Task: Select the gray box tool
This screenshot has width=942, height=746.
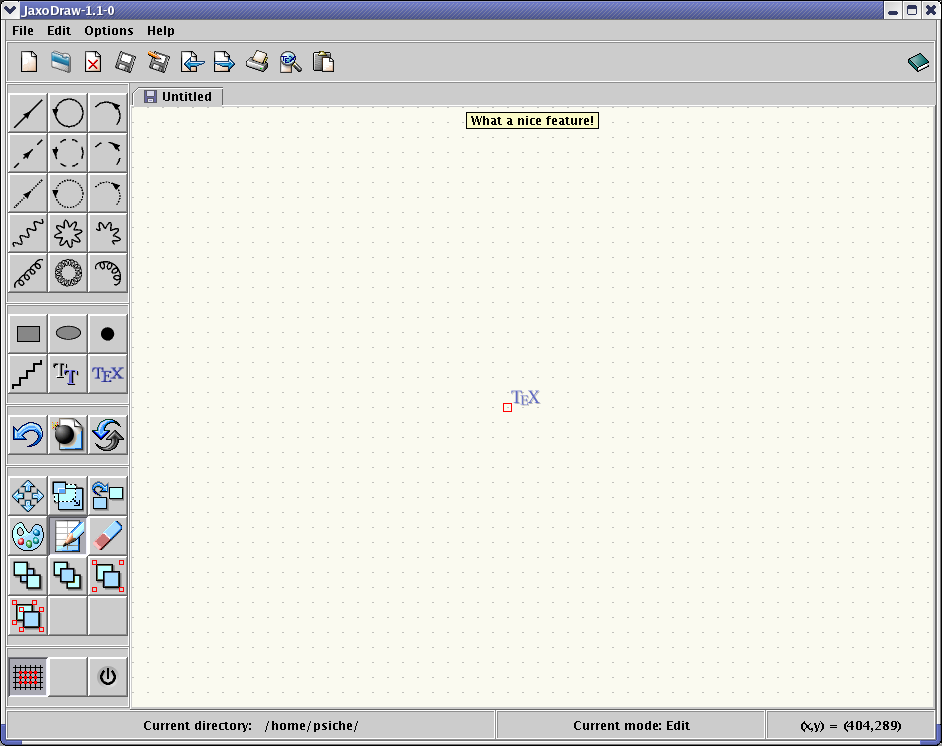Action: pyautogui.click(x=28, y=334)
